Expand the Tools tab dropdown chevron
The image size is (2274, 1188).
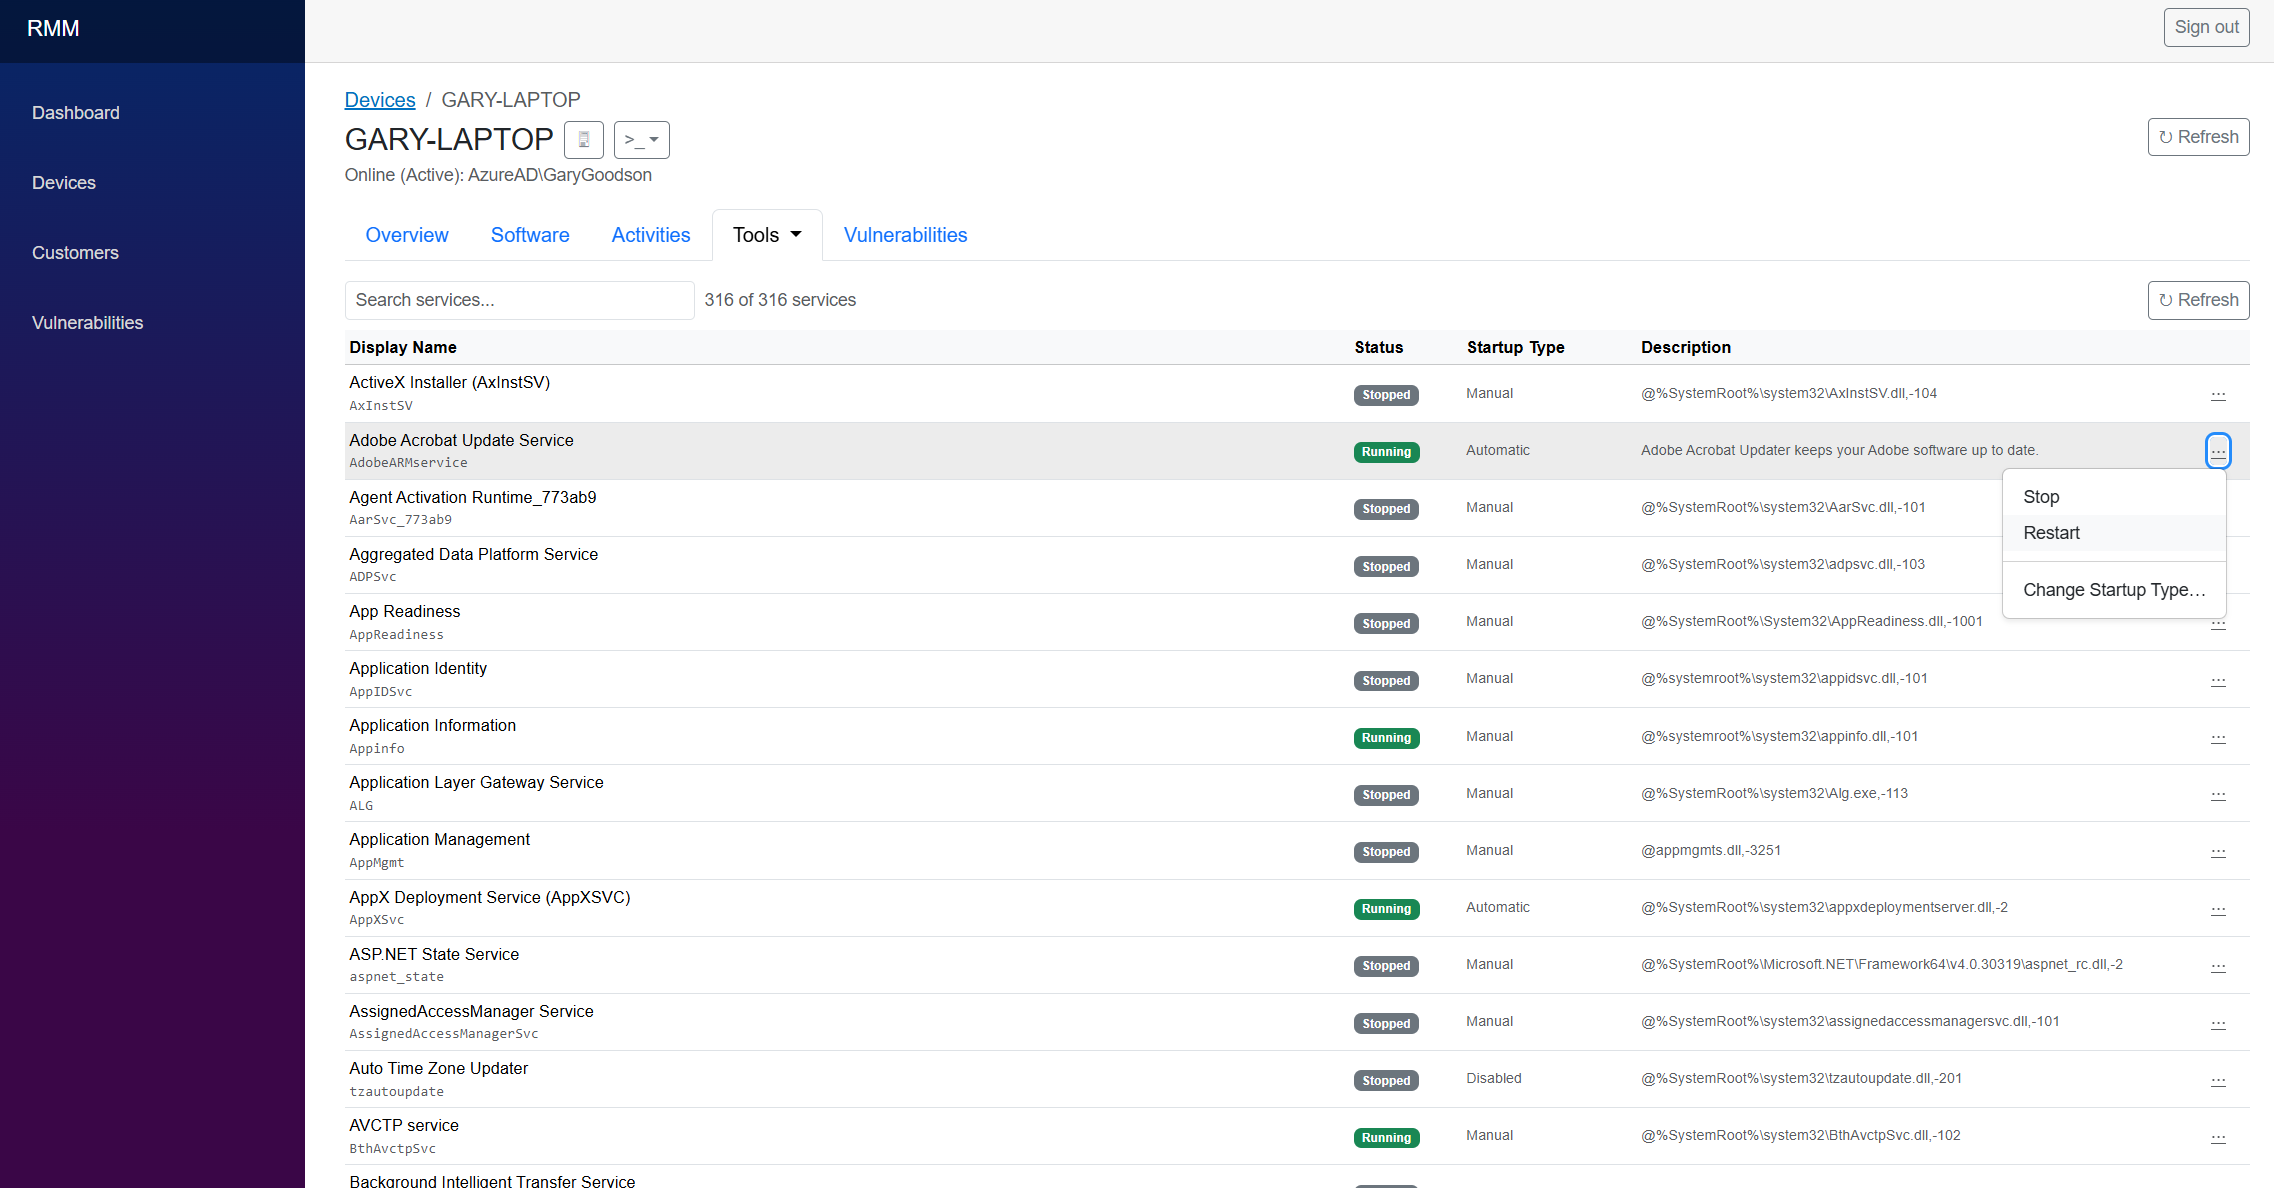[x=796, y=234]
